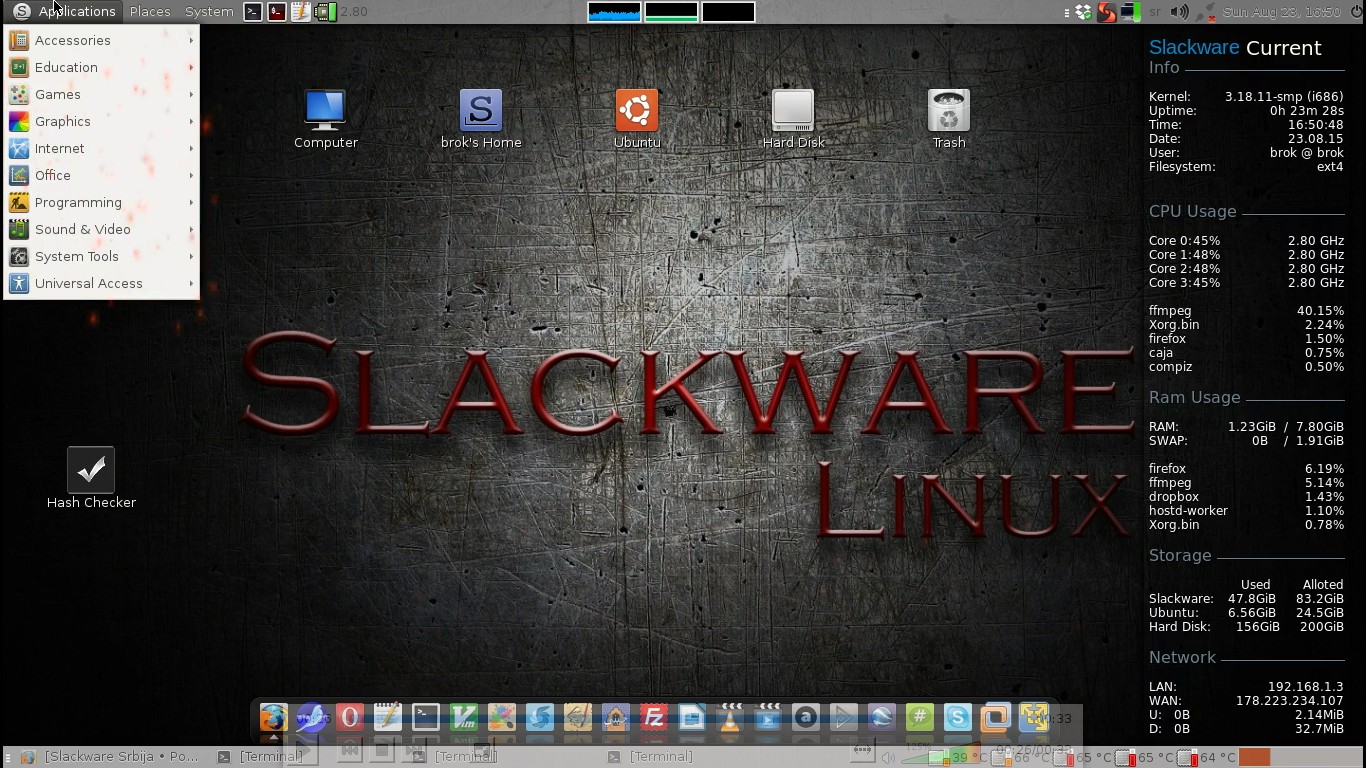Open the Places menu
Screen dimensions: 1366x768
click(150, 12)
